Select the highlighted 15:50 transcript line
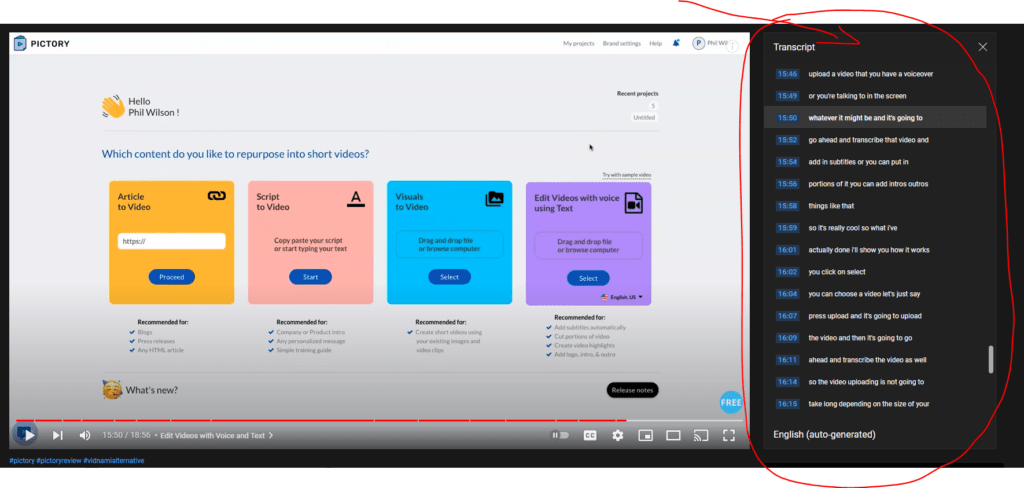 pyautogui.click(x=875, y=118)
